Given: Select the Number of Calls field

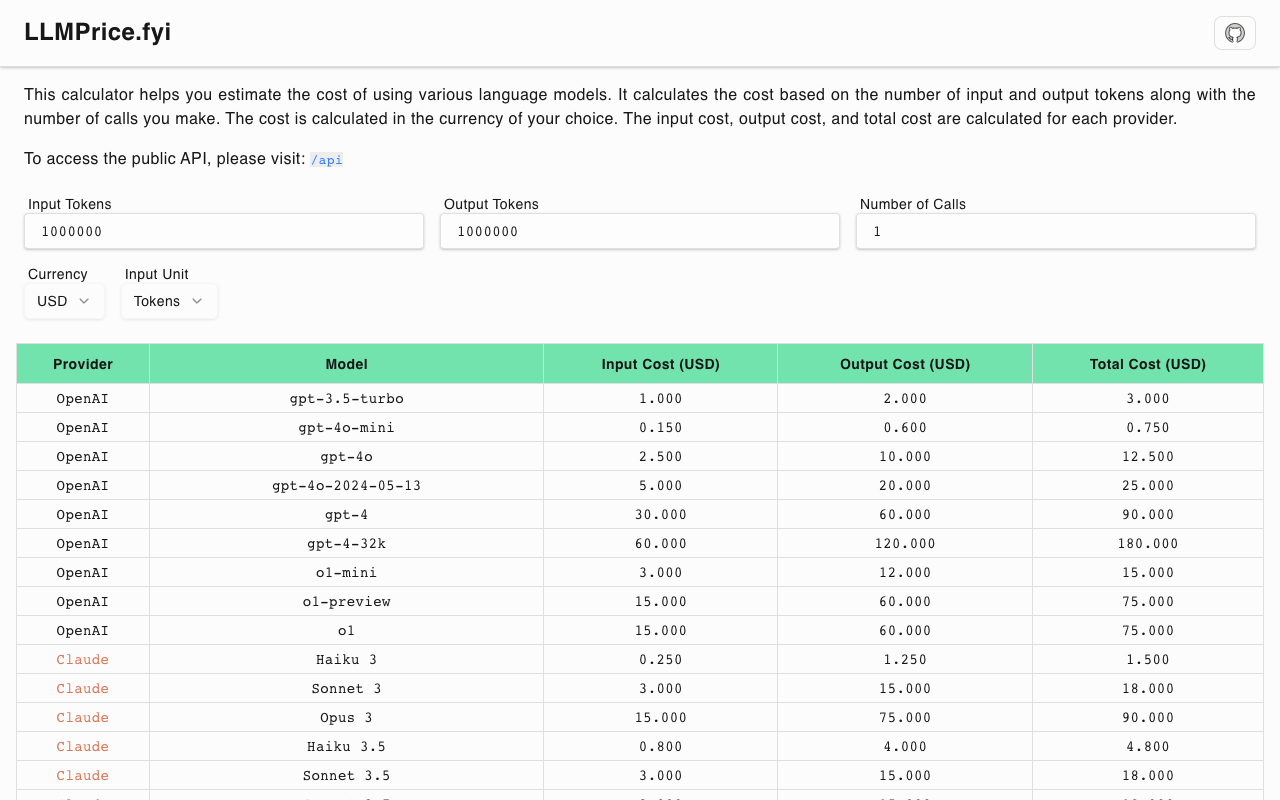Looking at the screenshot, I should (x=1055, y=231).
